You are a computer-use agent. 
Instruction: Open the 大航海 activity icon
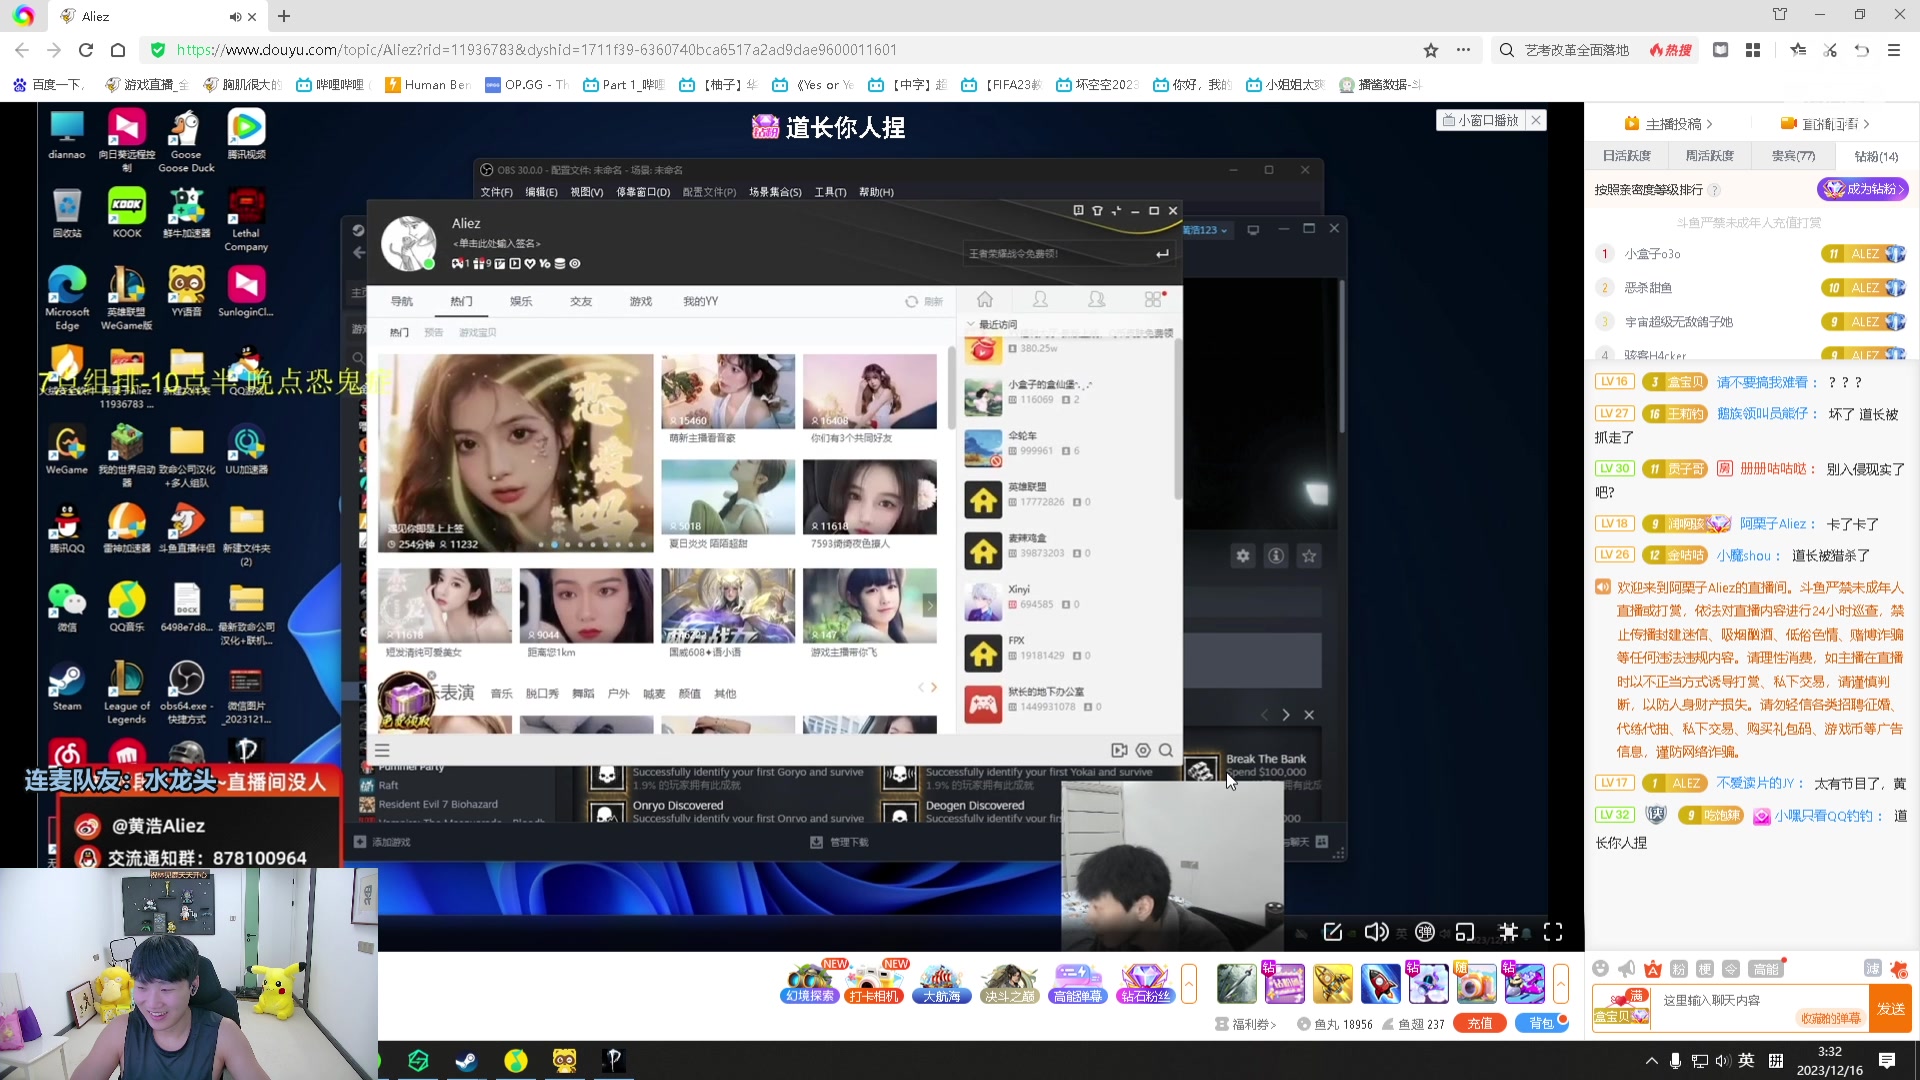pos(941,984)
